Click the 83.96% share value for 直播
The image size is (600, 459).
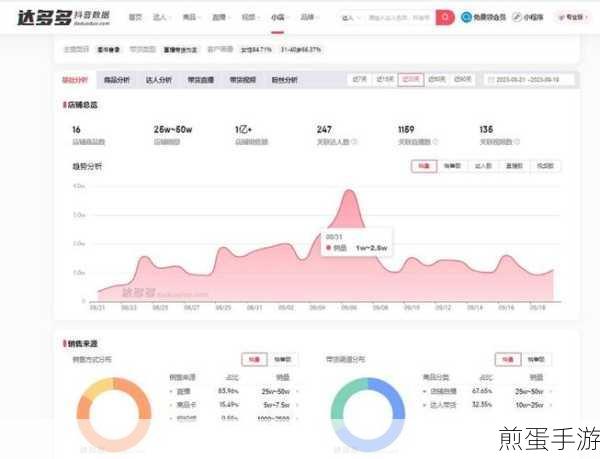pos(228,391)
